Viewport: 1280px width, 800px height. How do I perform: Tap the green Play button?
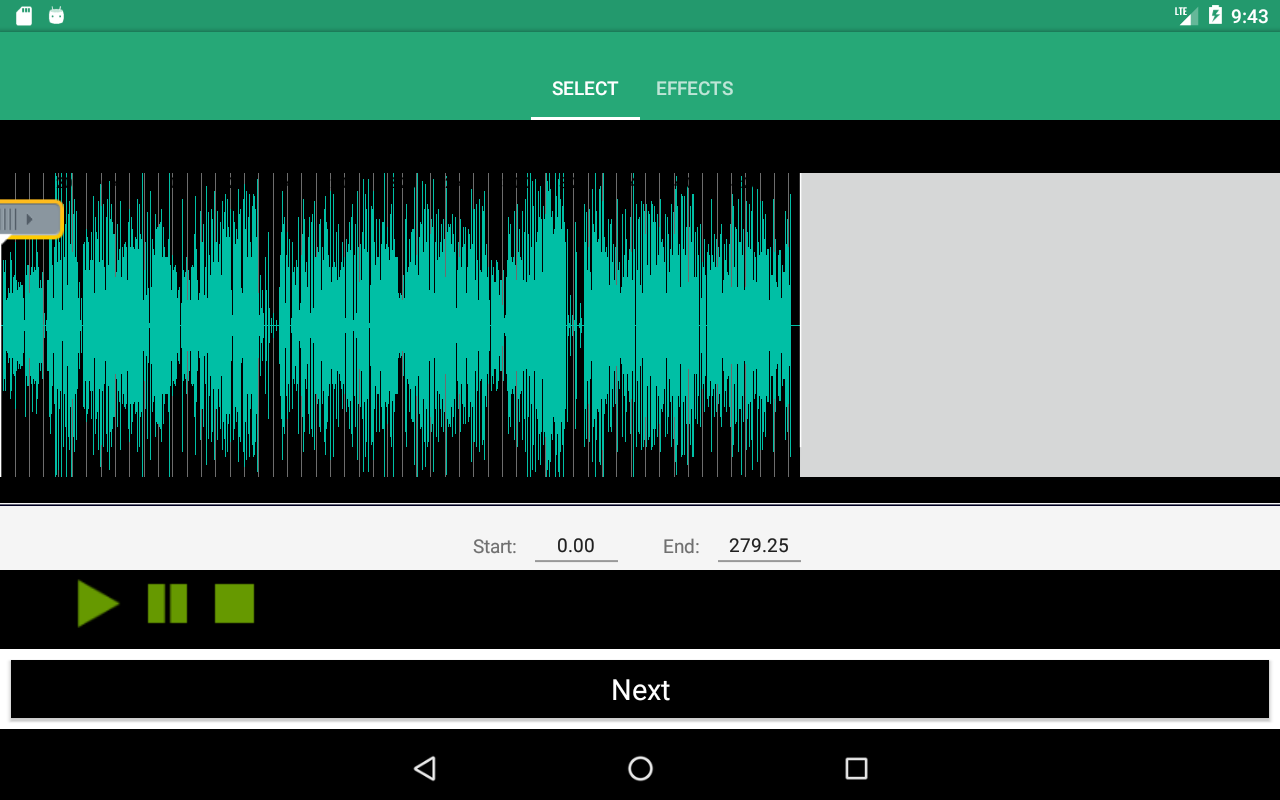(x=98, y=604)
